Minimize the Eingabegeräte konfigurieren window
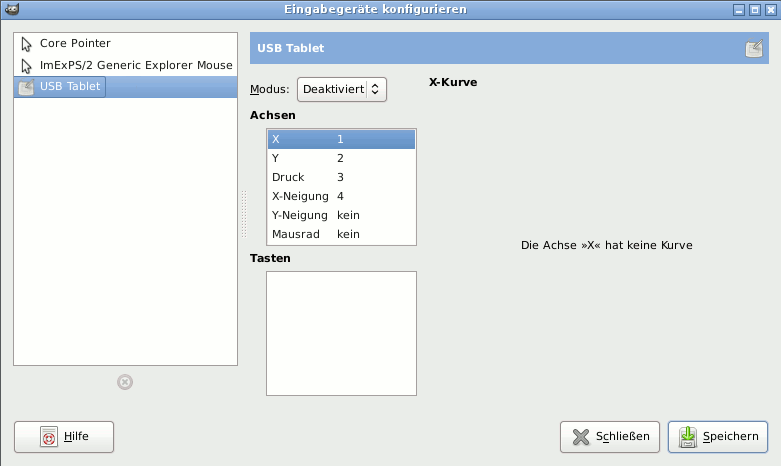The image size is (781, 466). click(739, 9)
